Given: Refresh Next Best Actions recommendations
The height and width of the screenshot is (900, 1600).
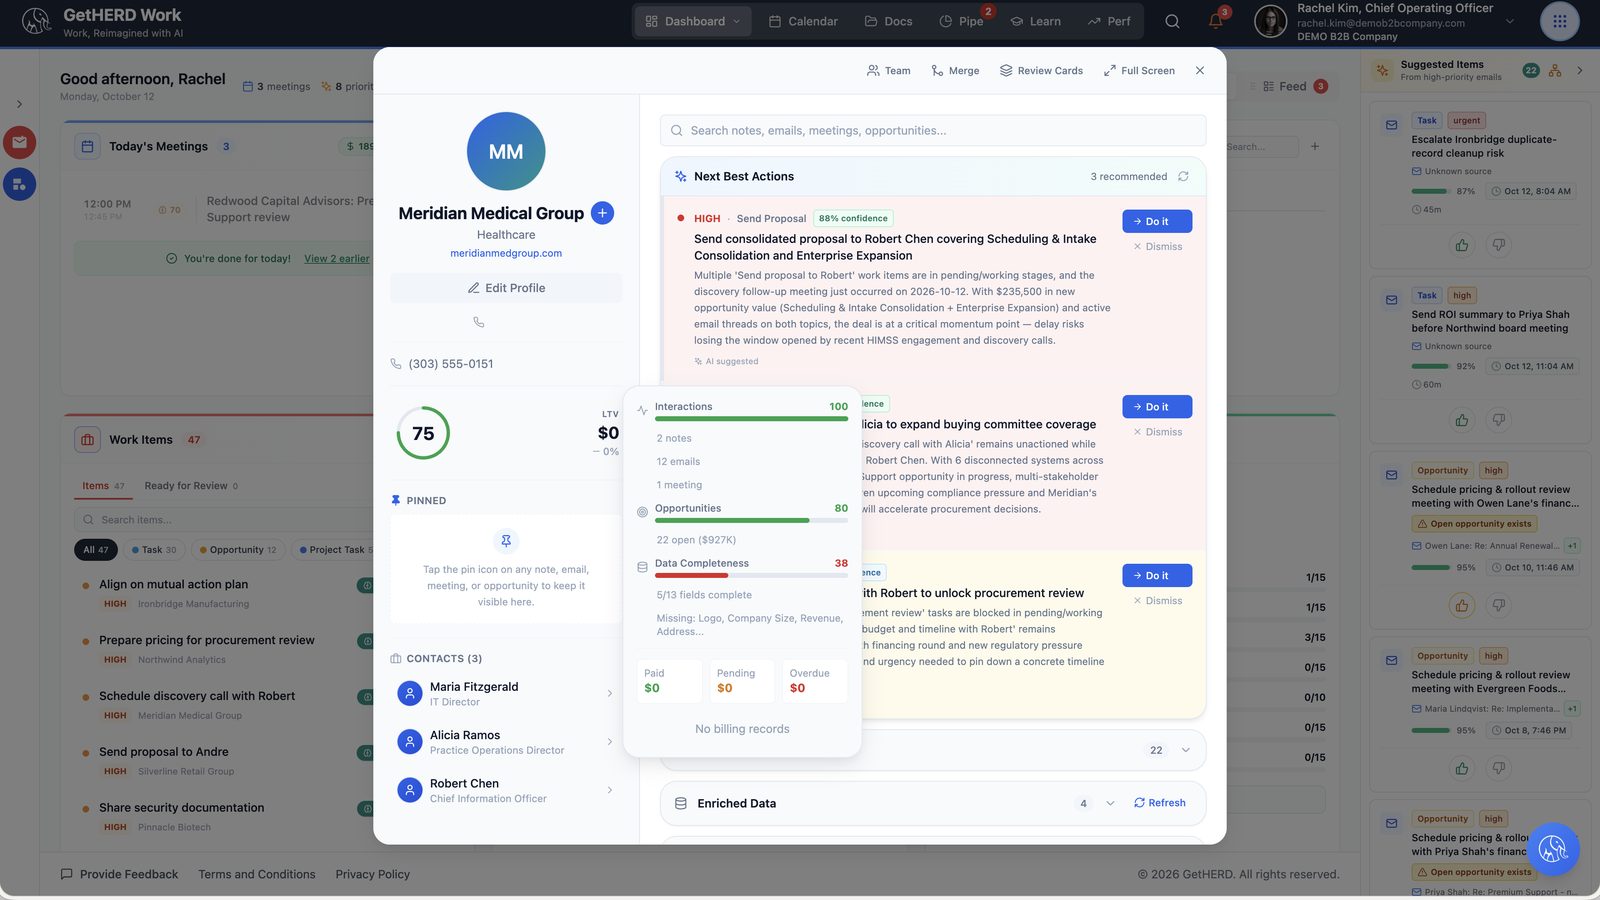Looking at the screenshot, I should coord(1183,176).
